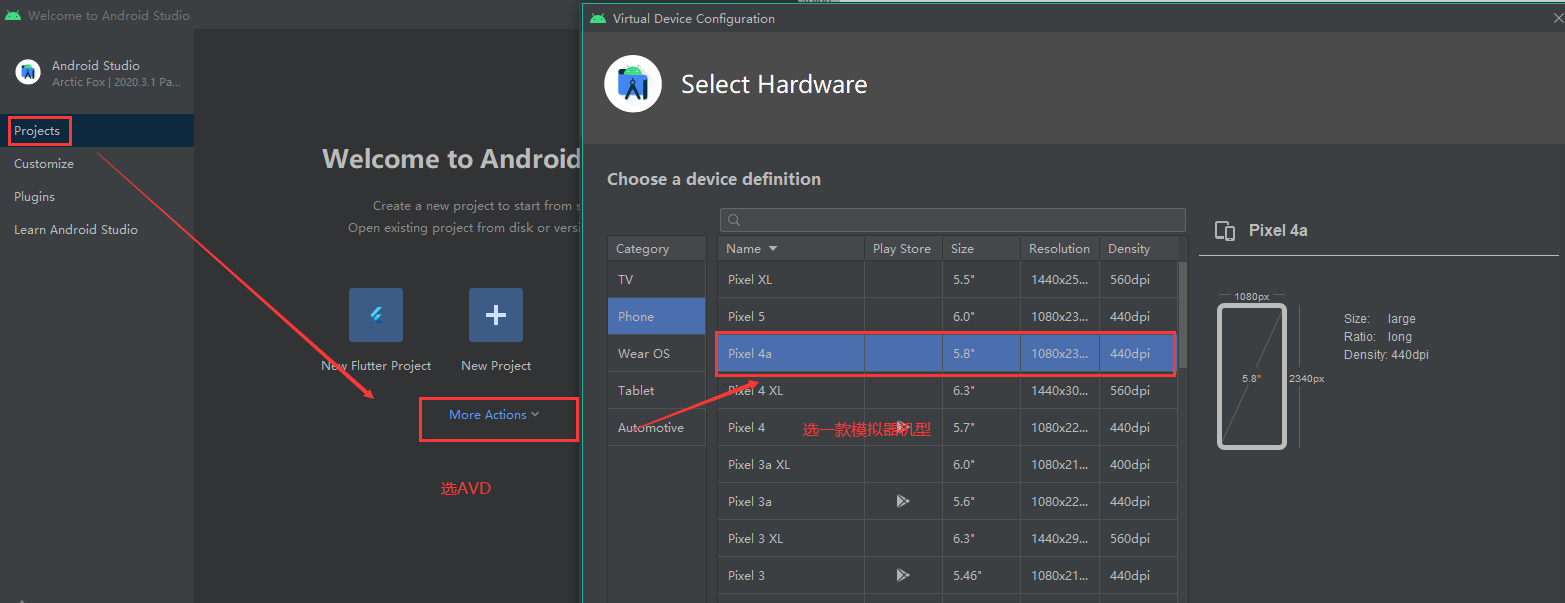Click the Pixel 4a phone outline preview
The image size is (1565, 603).
tap(1252, 377)
